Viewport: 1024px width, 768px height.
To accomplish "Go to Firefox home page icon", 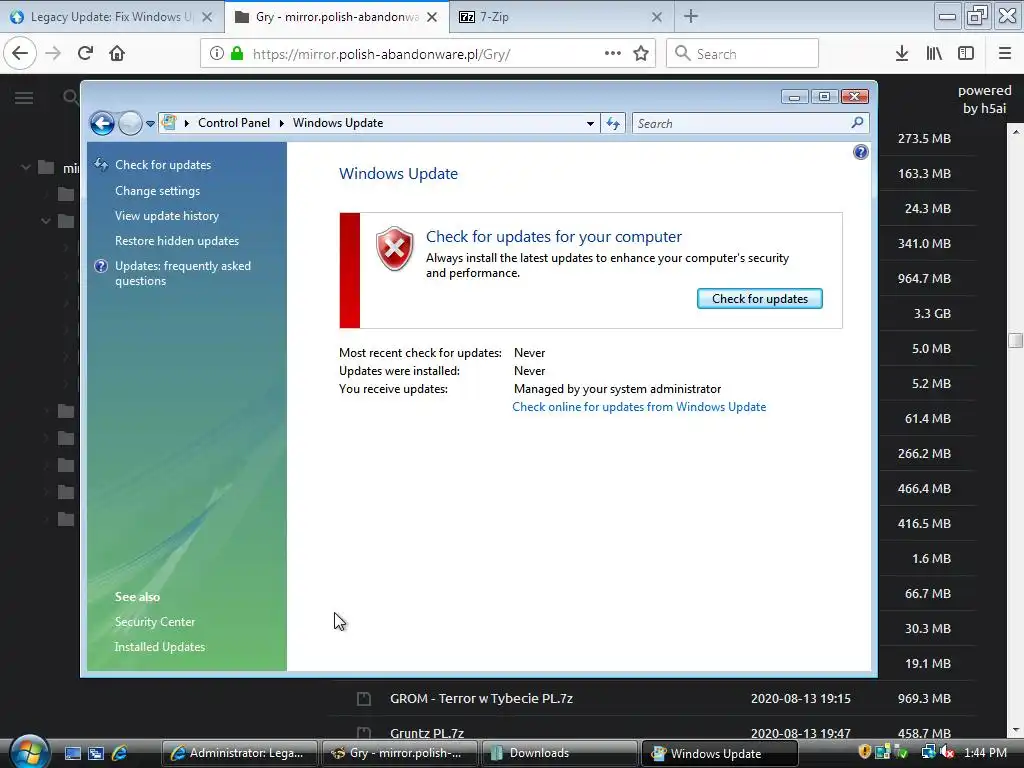I will tap(117, 53).
